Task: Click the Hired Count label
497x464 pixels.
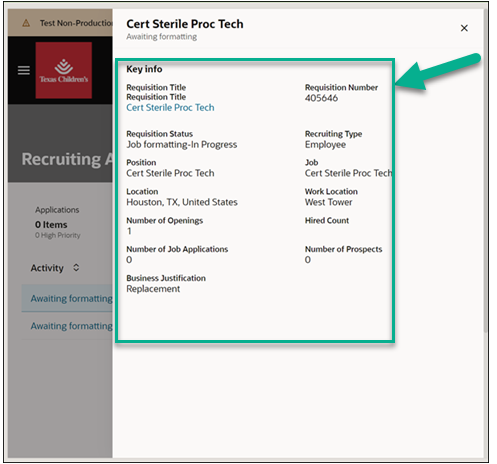Action: (327, 220)
